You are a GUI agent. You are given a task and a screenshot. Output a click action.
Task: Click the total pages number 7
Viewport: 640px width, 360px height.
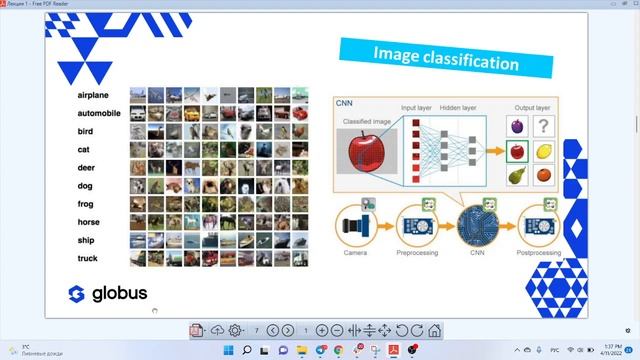click(x=257, y=331)
